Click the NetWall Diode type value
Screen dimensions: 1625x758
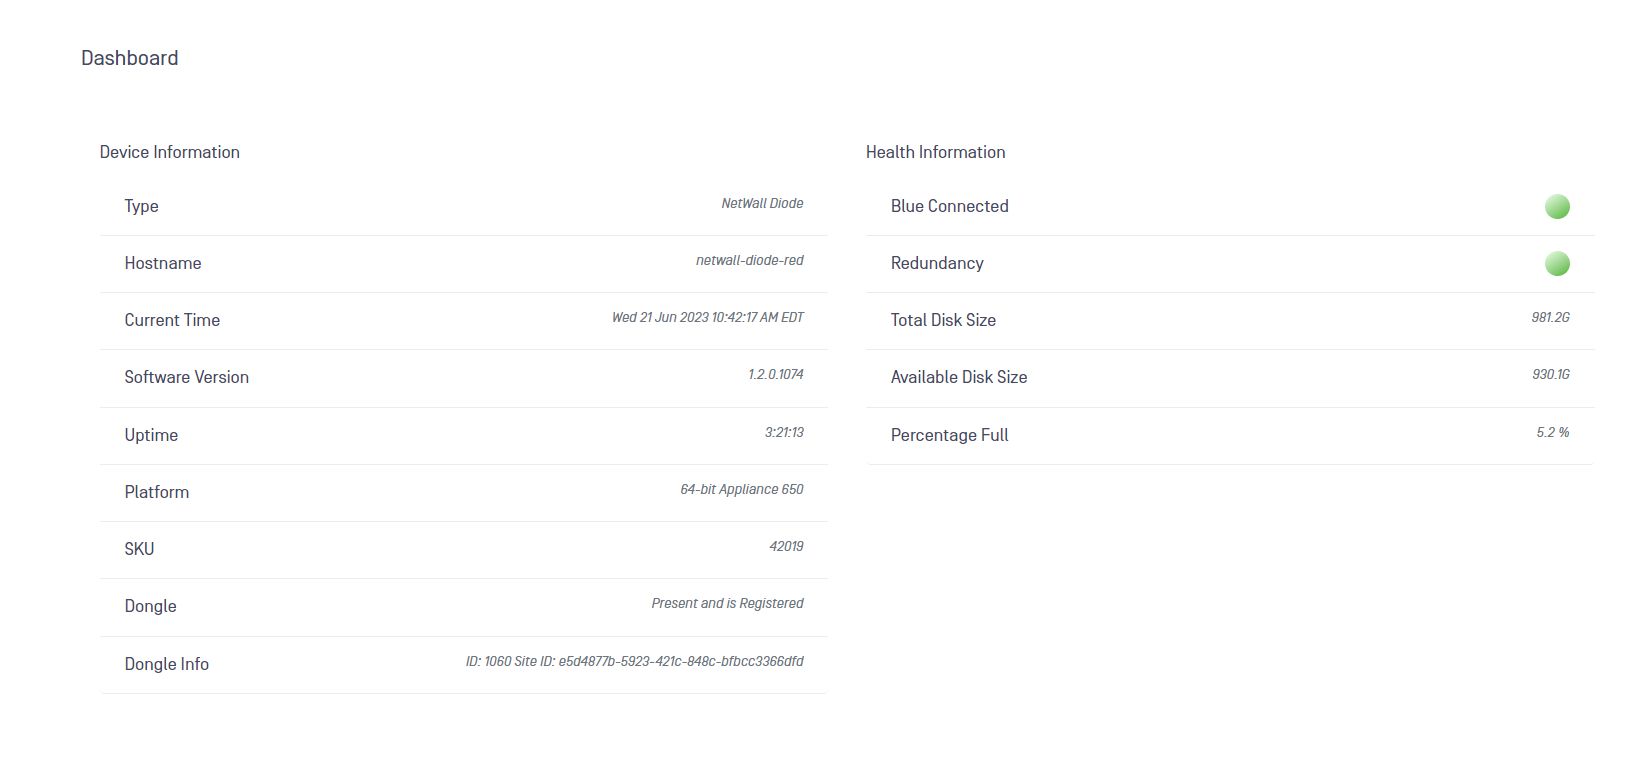coord(763,203)
